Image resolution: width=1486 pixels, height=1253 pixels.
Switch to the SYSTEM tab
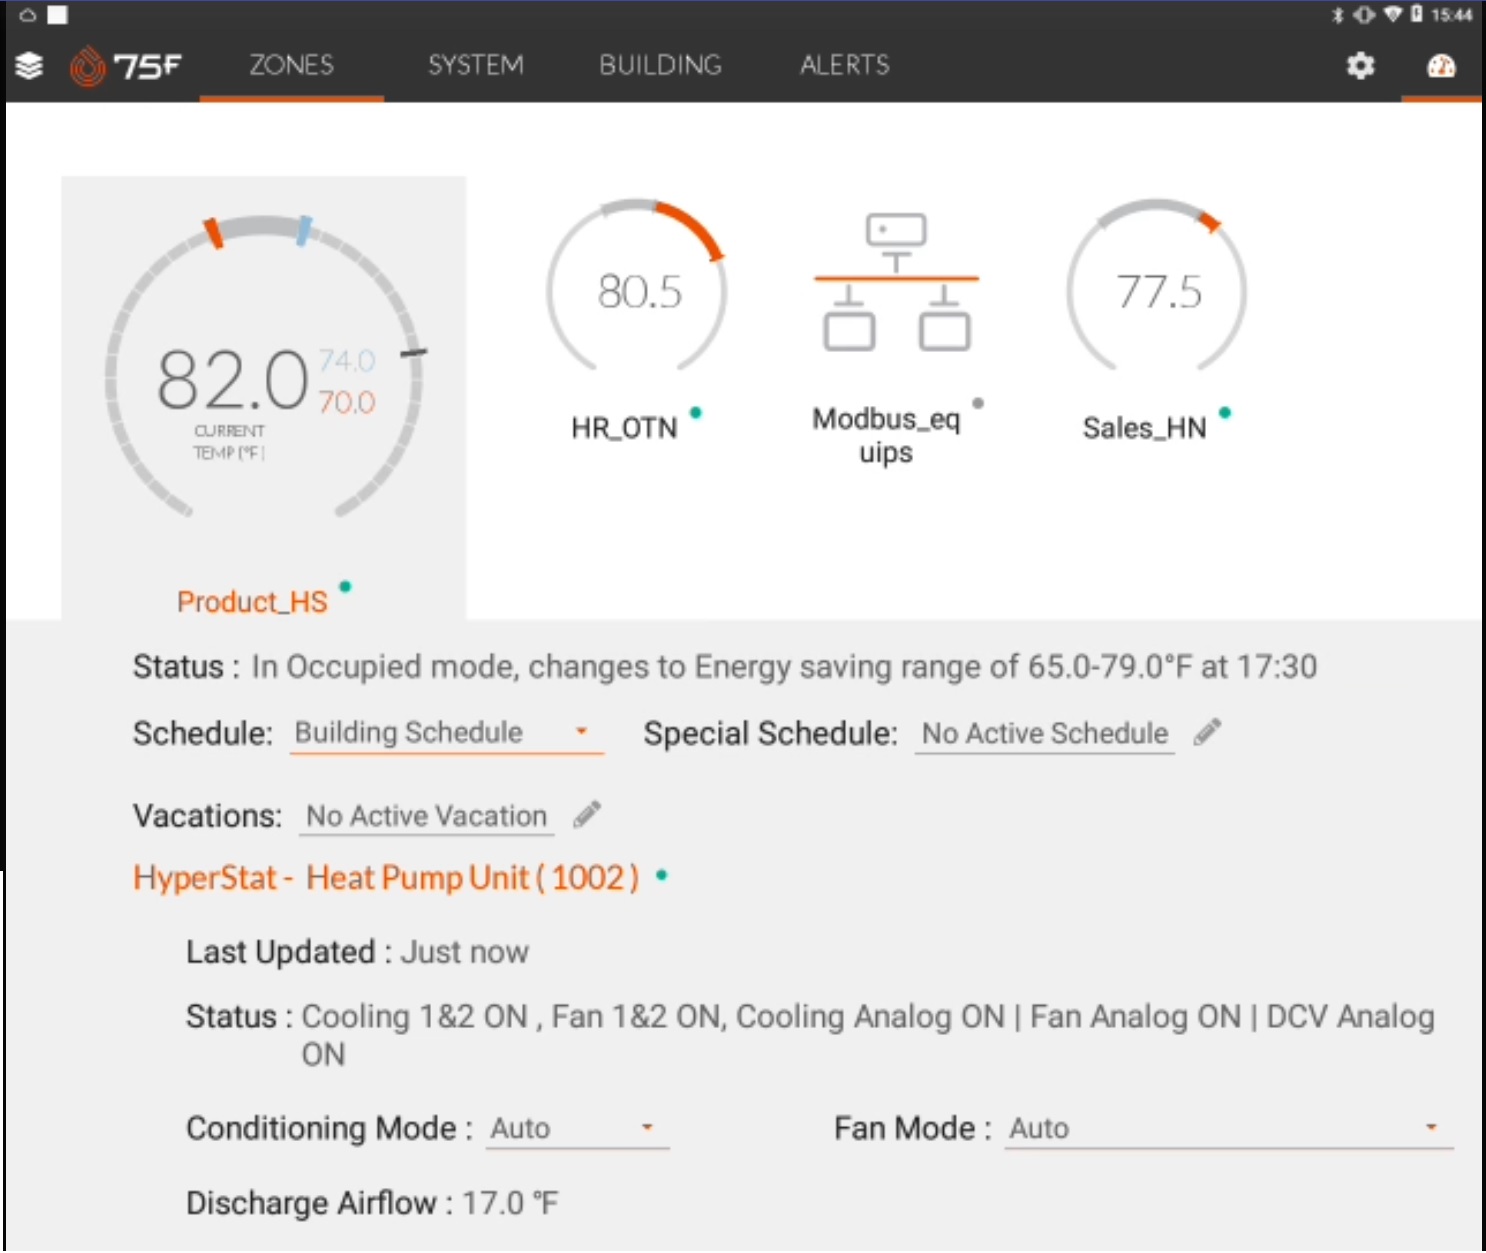[x=476, y=66]
